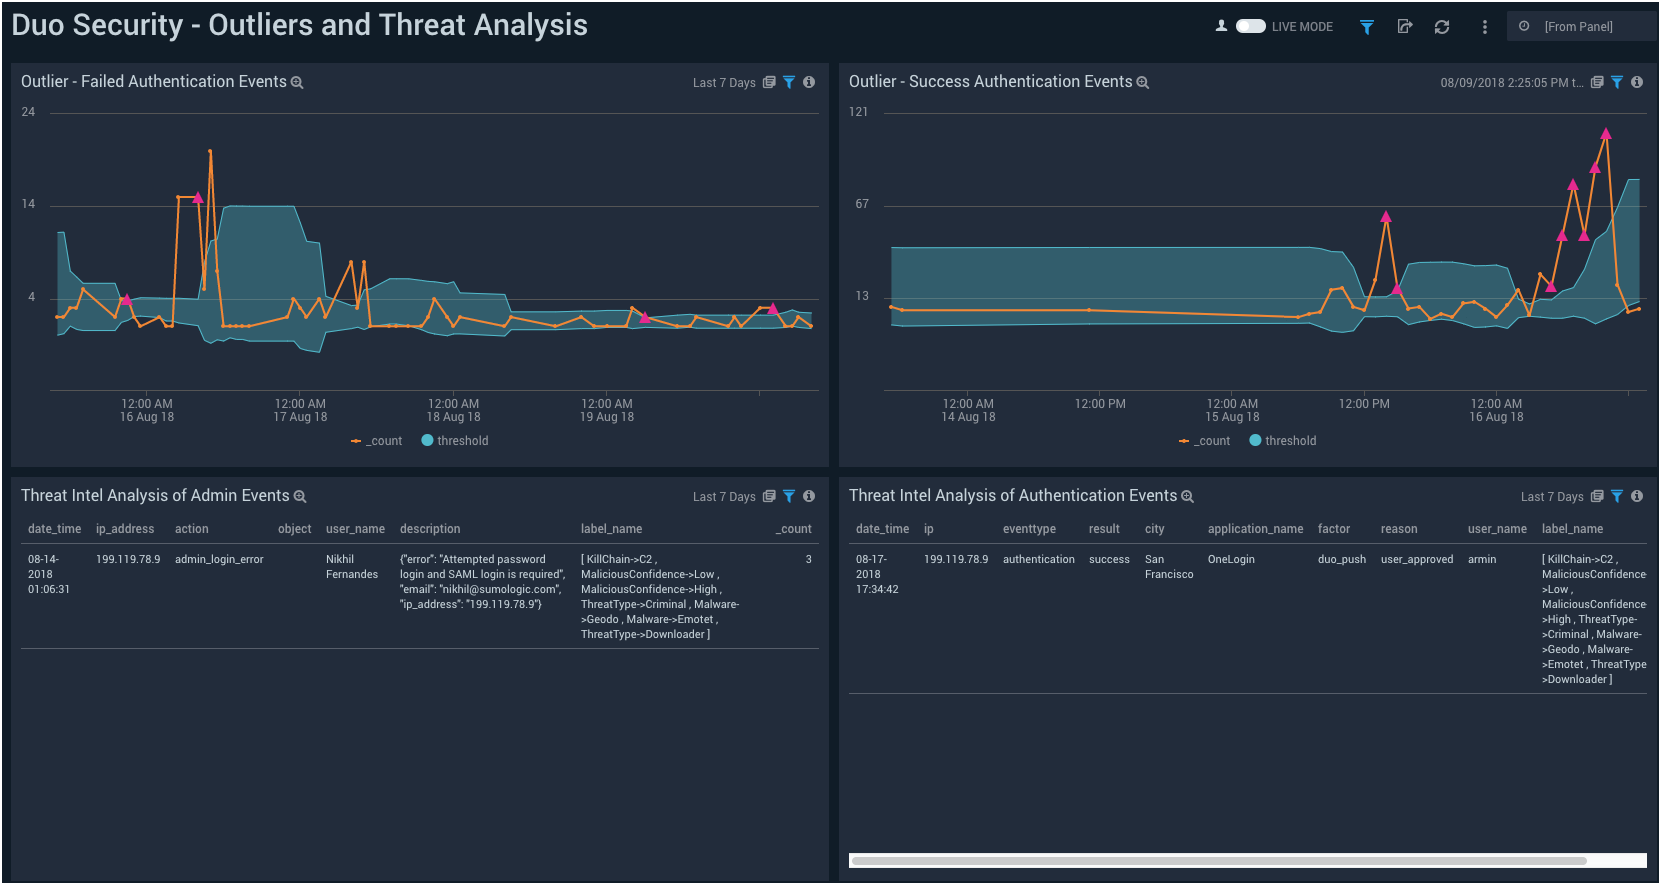The image size is (1661, 885).
Task: Click magnifier icon next to Success Authentication Events
Action: coord(1143,83)
